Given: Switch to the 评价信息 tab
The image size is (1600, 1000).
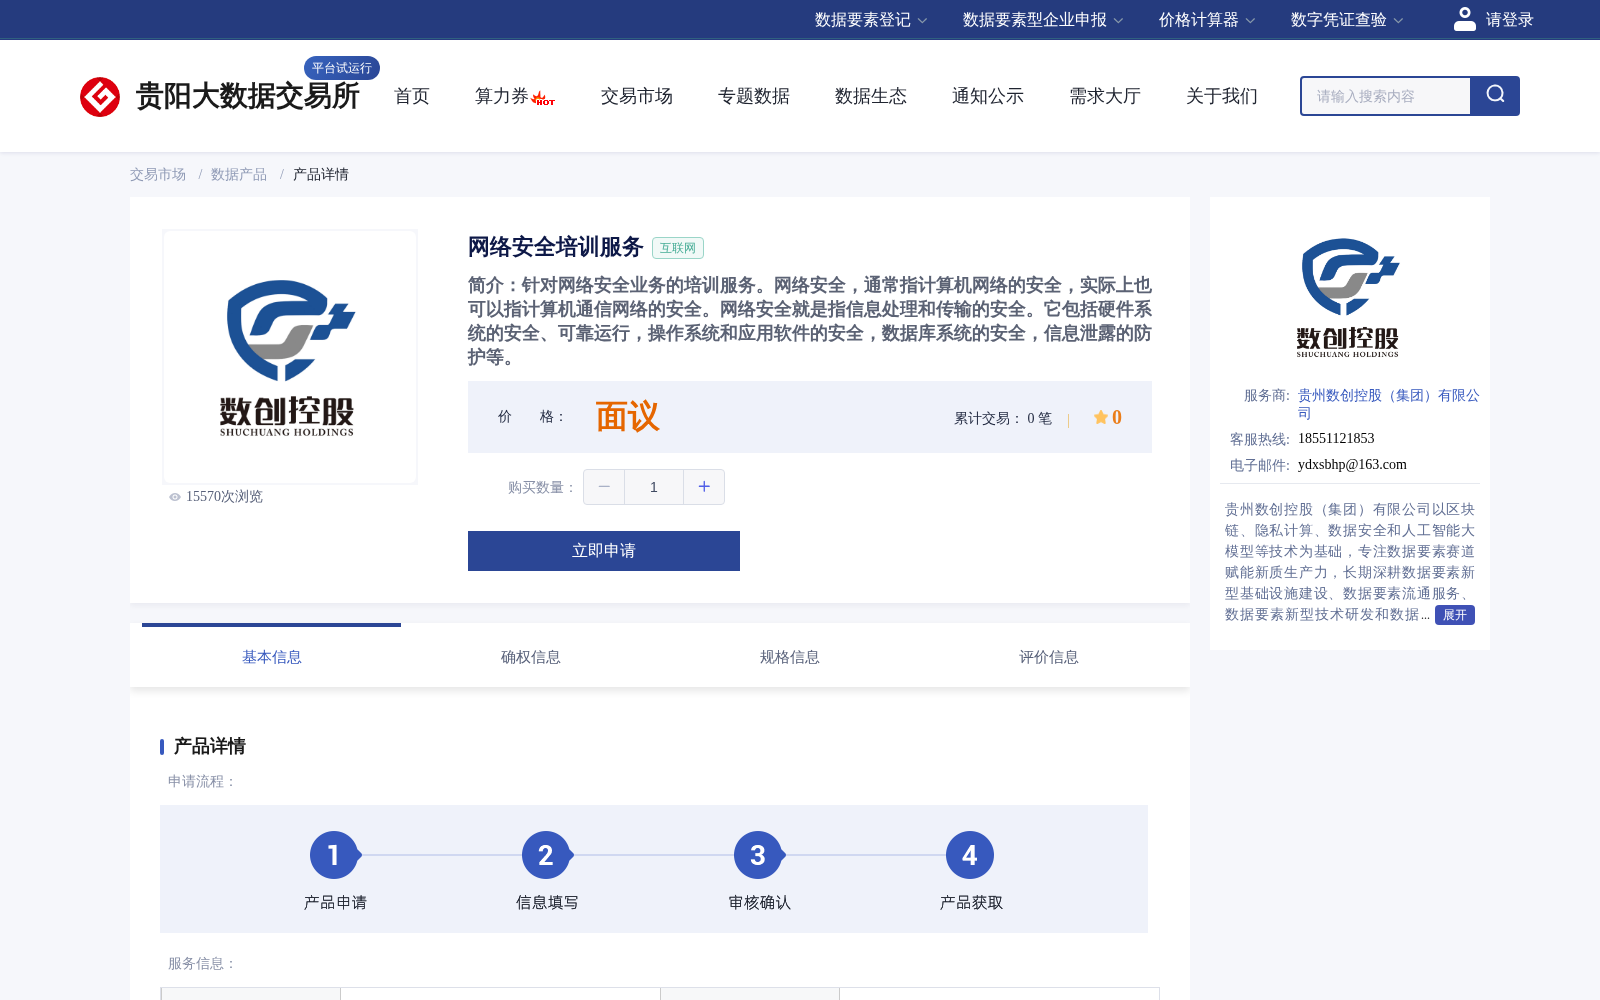Looking at the screenshot, I should pos(1049,657).
